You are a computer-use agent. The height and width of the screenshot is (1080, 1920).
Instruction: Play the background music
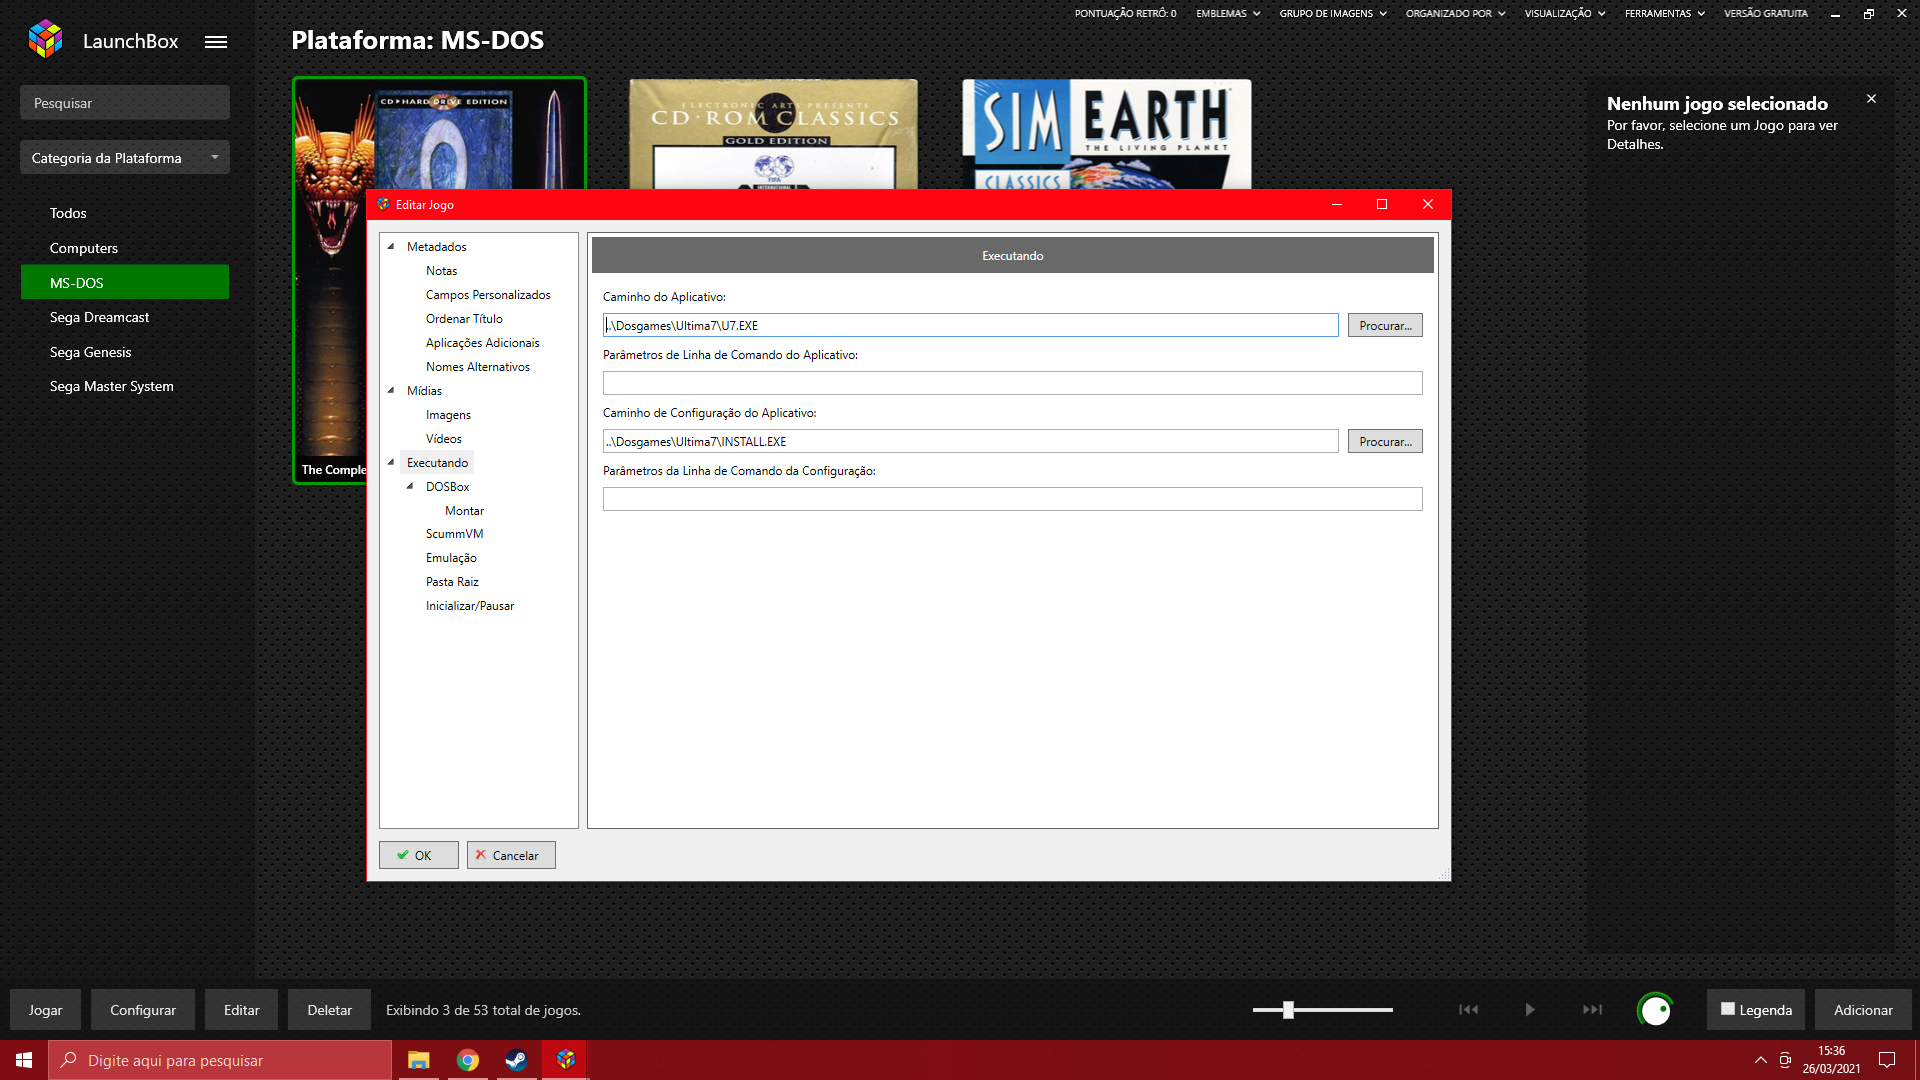(x=1530, y=1010)
